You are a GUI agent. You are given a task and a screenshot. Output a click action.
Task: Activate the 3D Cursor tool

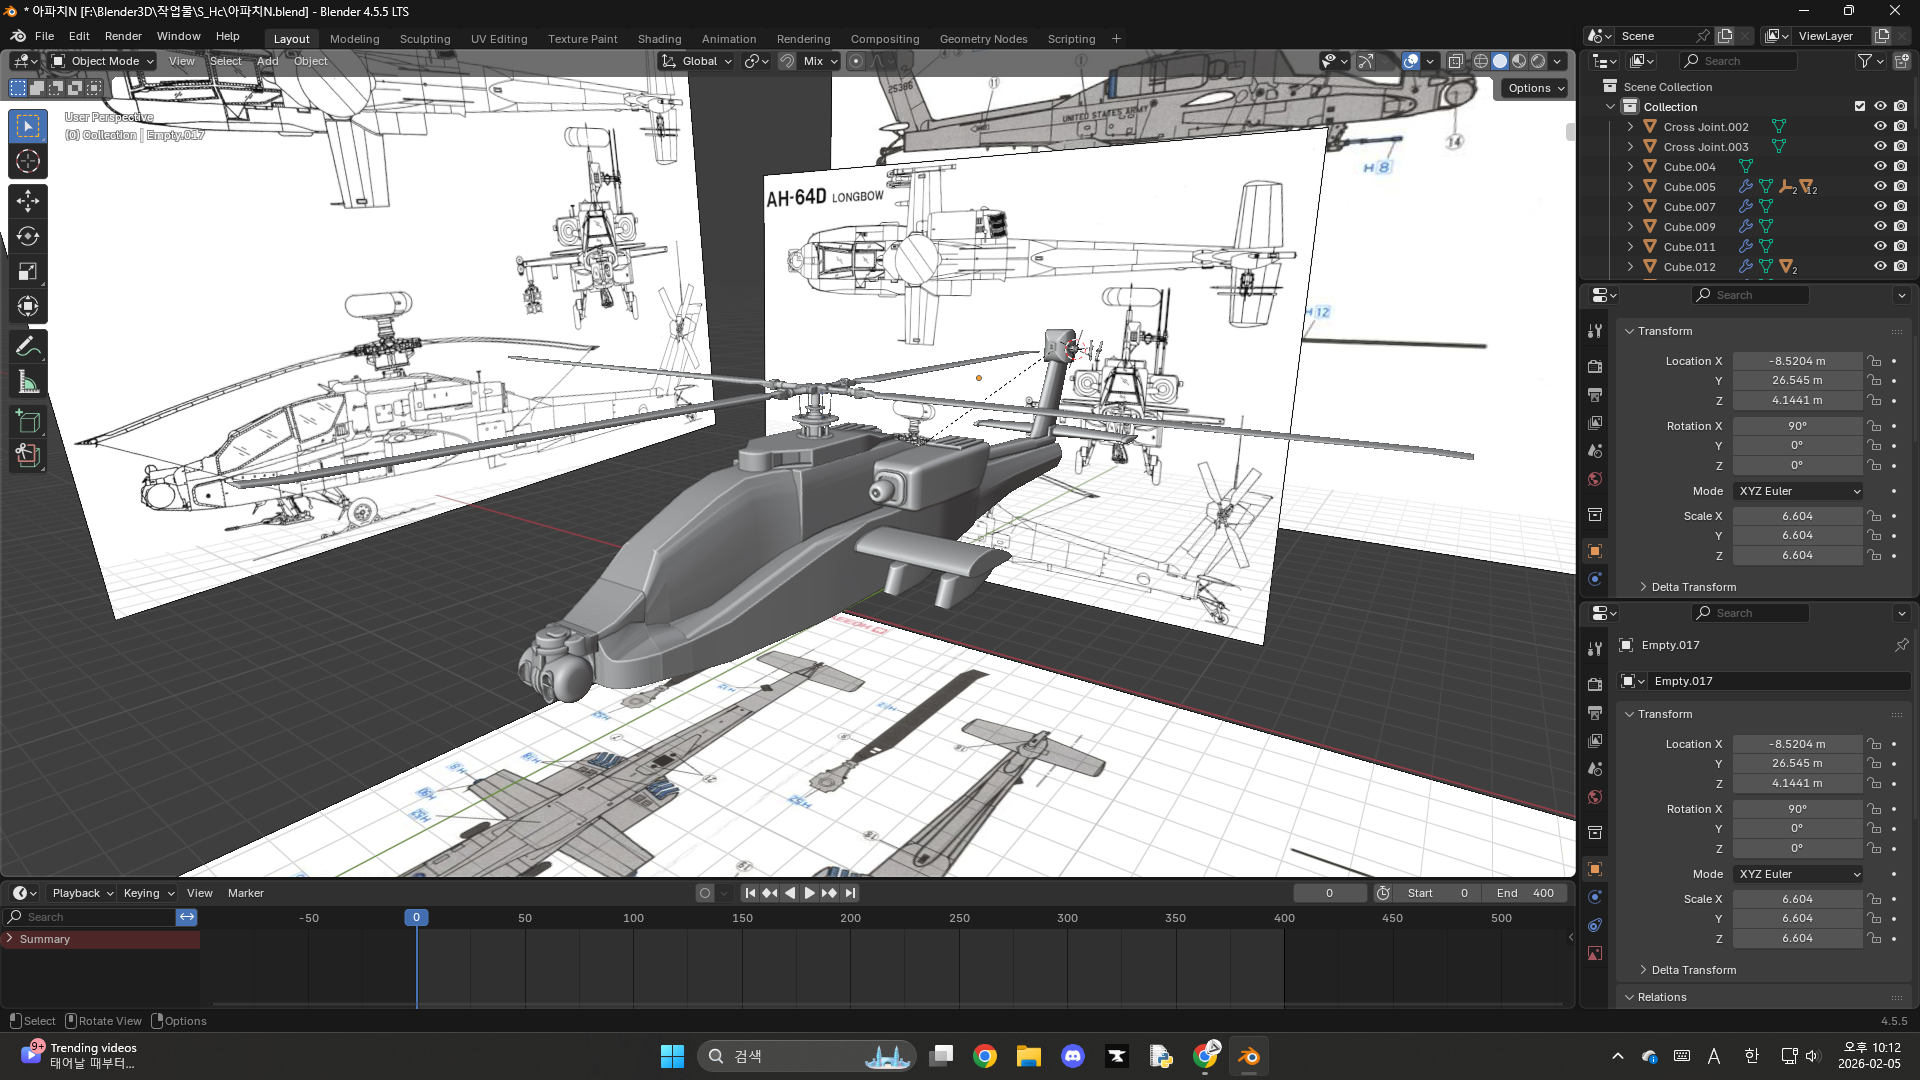click(28, 162)
